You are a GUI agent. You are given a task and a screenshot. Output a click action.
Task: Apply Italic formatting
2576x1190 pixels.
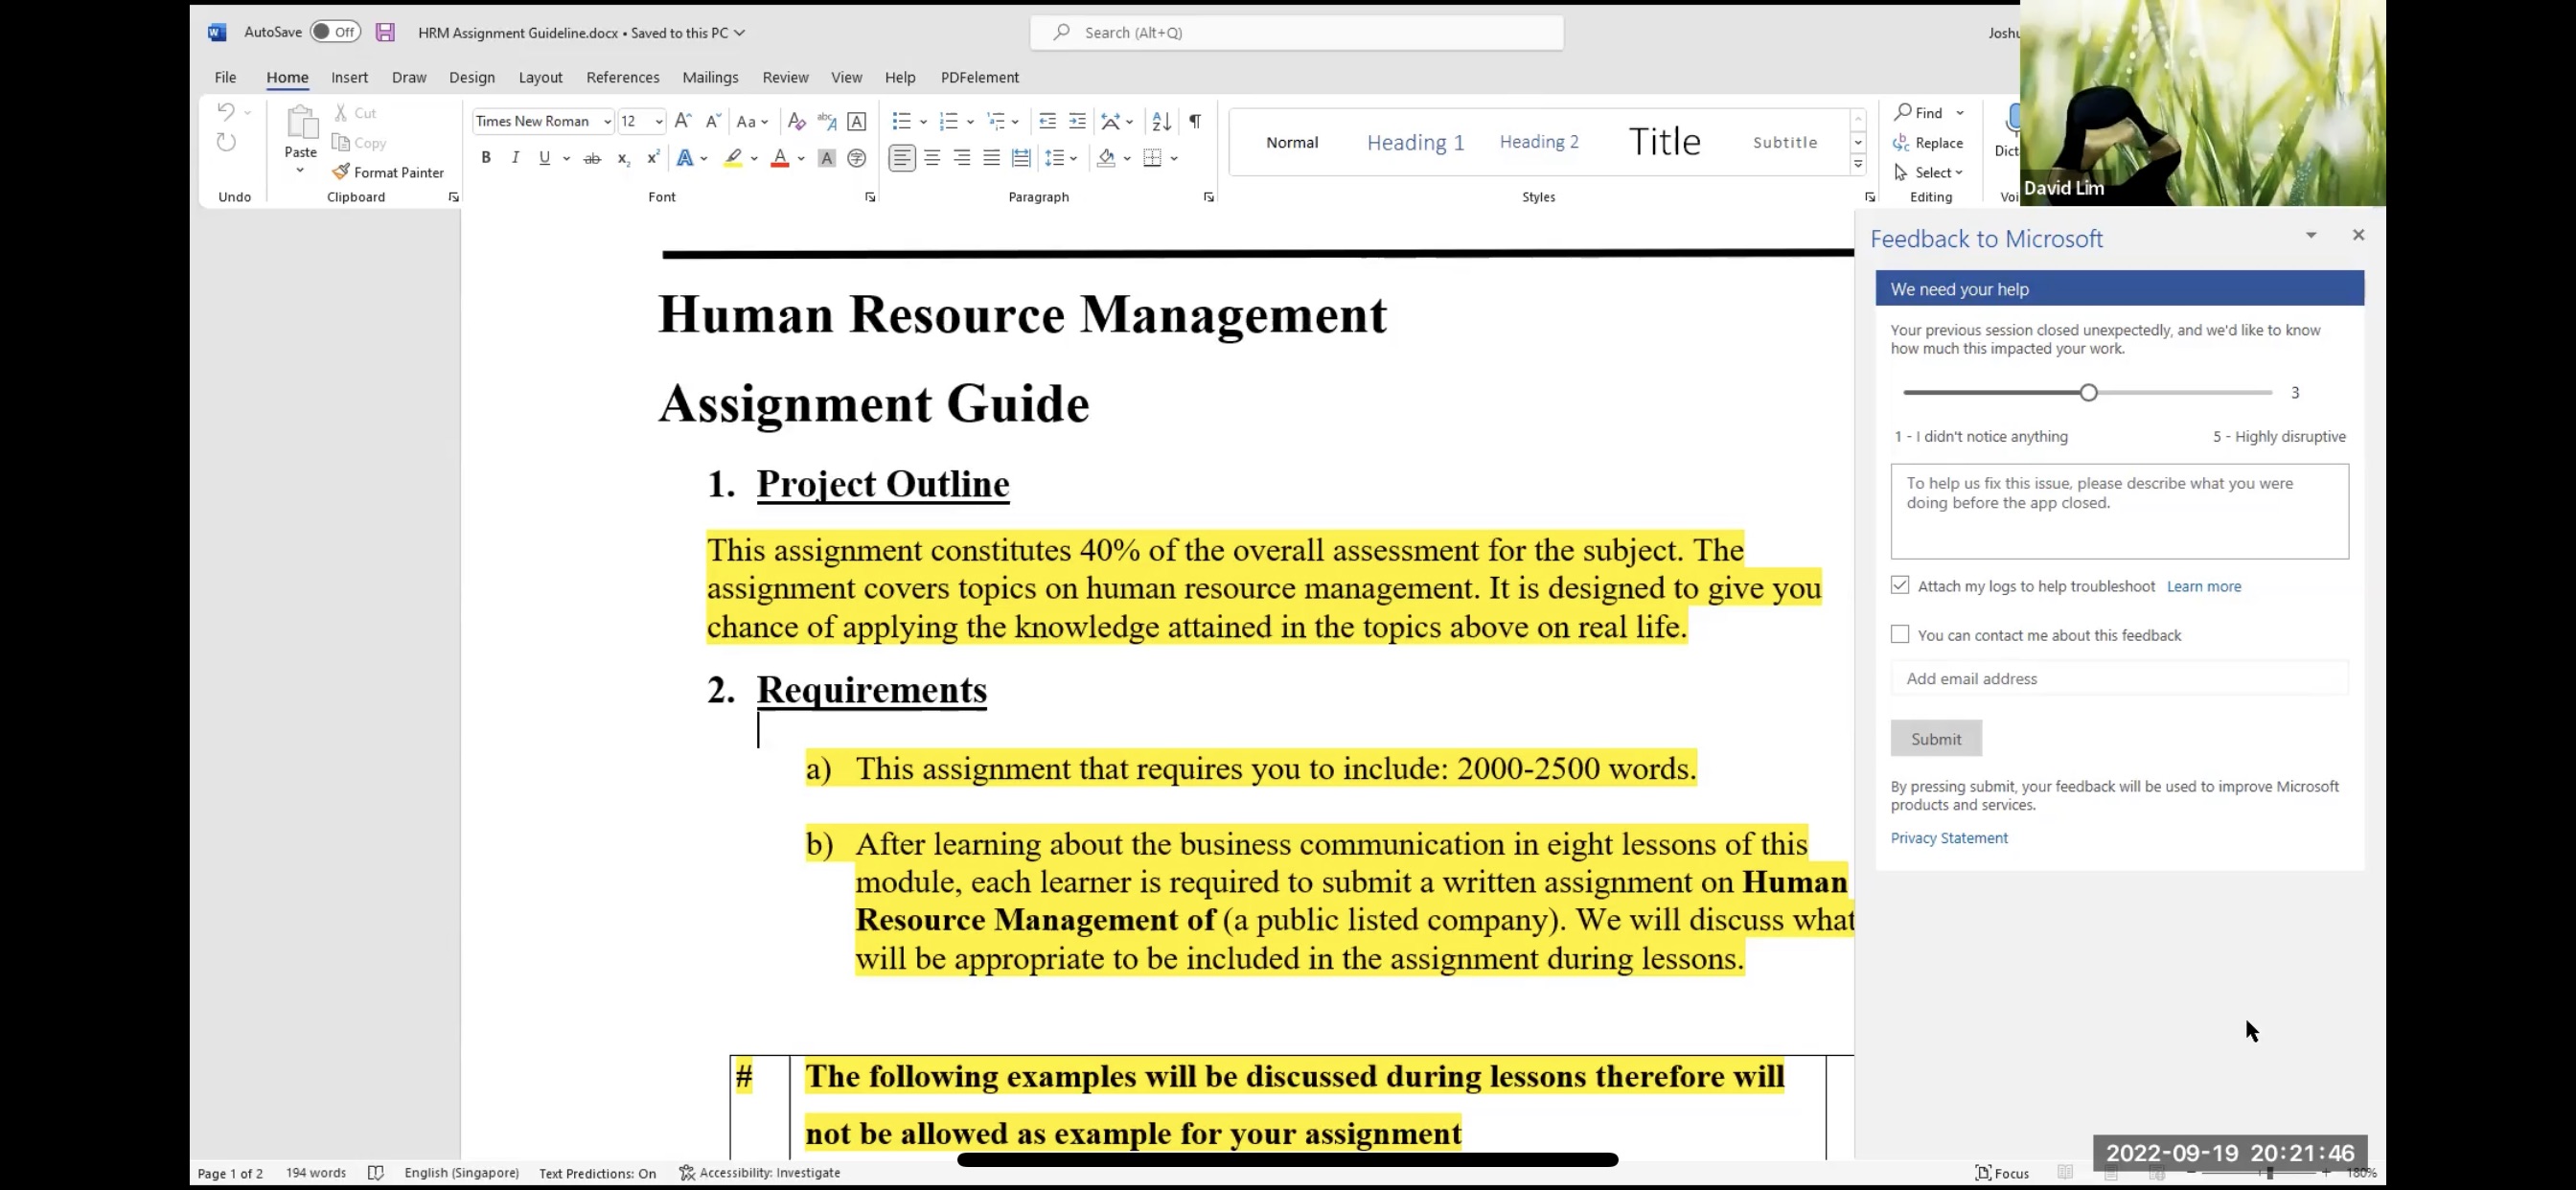515,158
